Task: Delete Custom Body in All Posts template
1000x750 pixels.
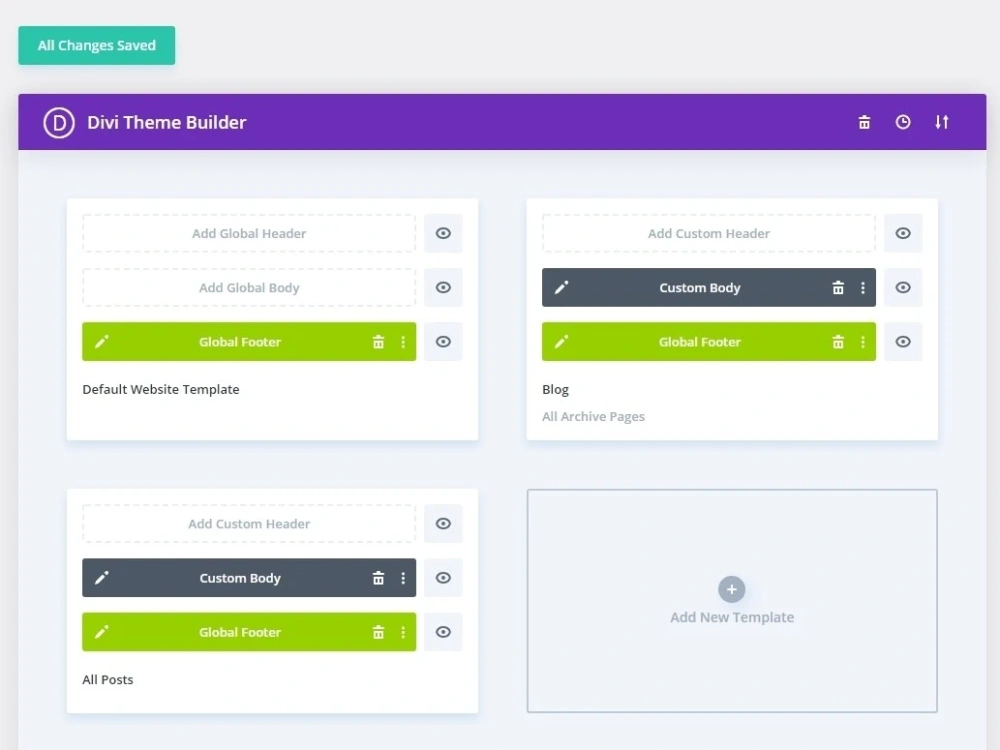Action: 378,578
